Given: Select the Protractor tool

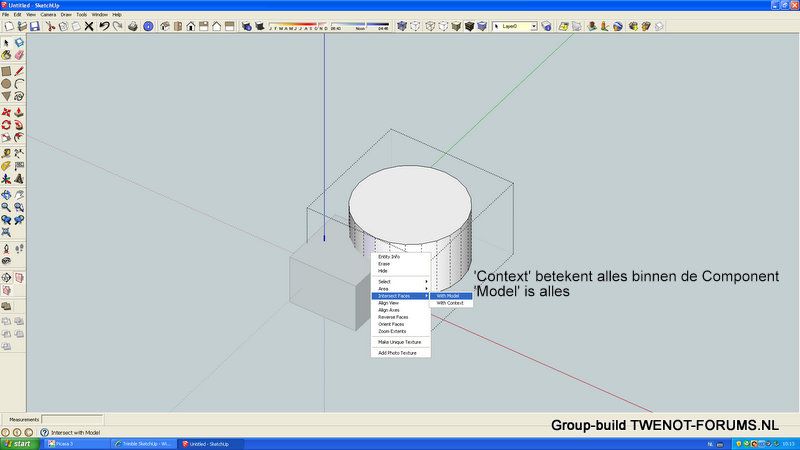Looking at the screenshot, I should (6, 166).
